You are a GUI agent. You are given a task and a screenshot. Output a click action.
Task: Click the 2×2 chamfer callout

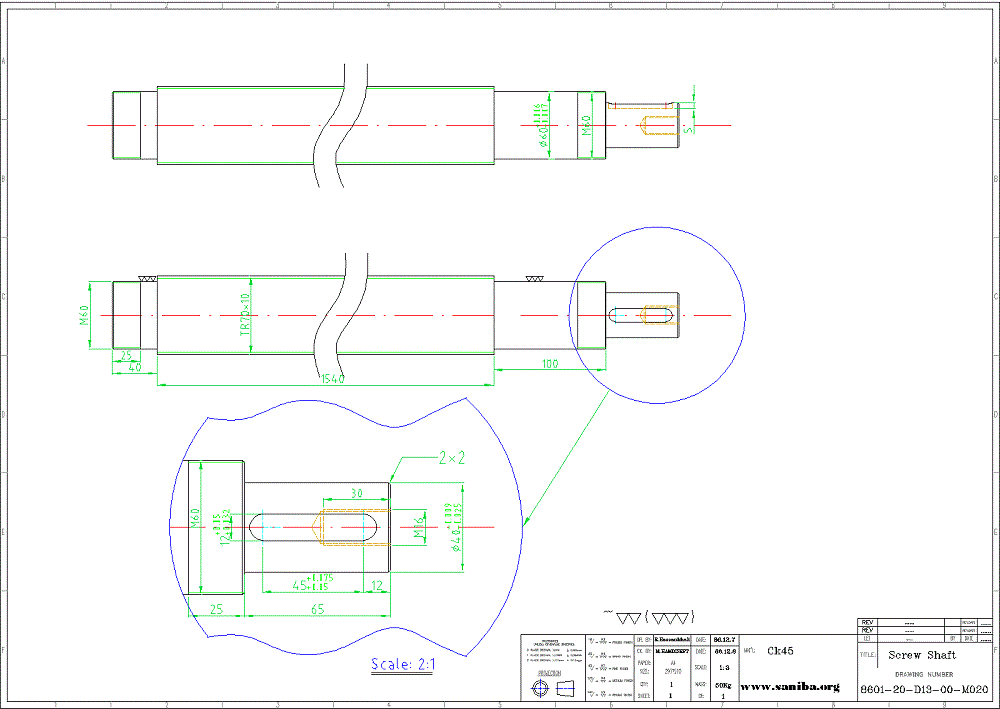pos(452,457)
